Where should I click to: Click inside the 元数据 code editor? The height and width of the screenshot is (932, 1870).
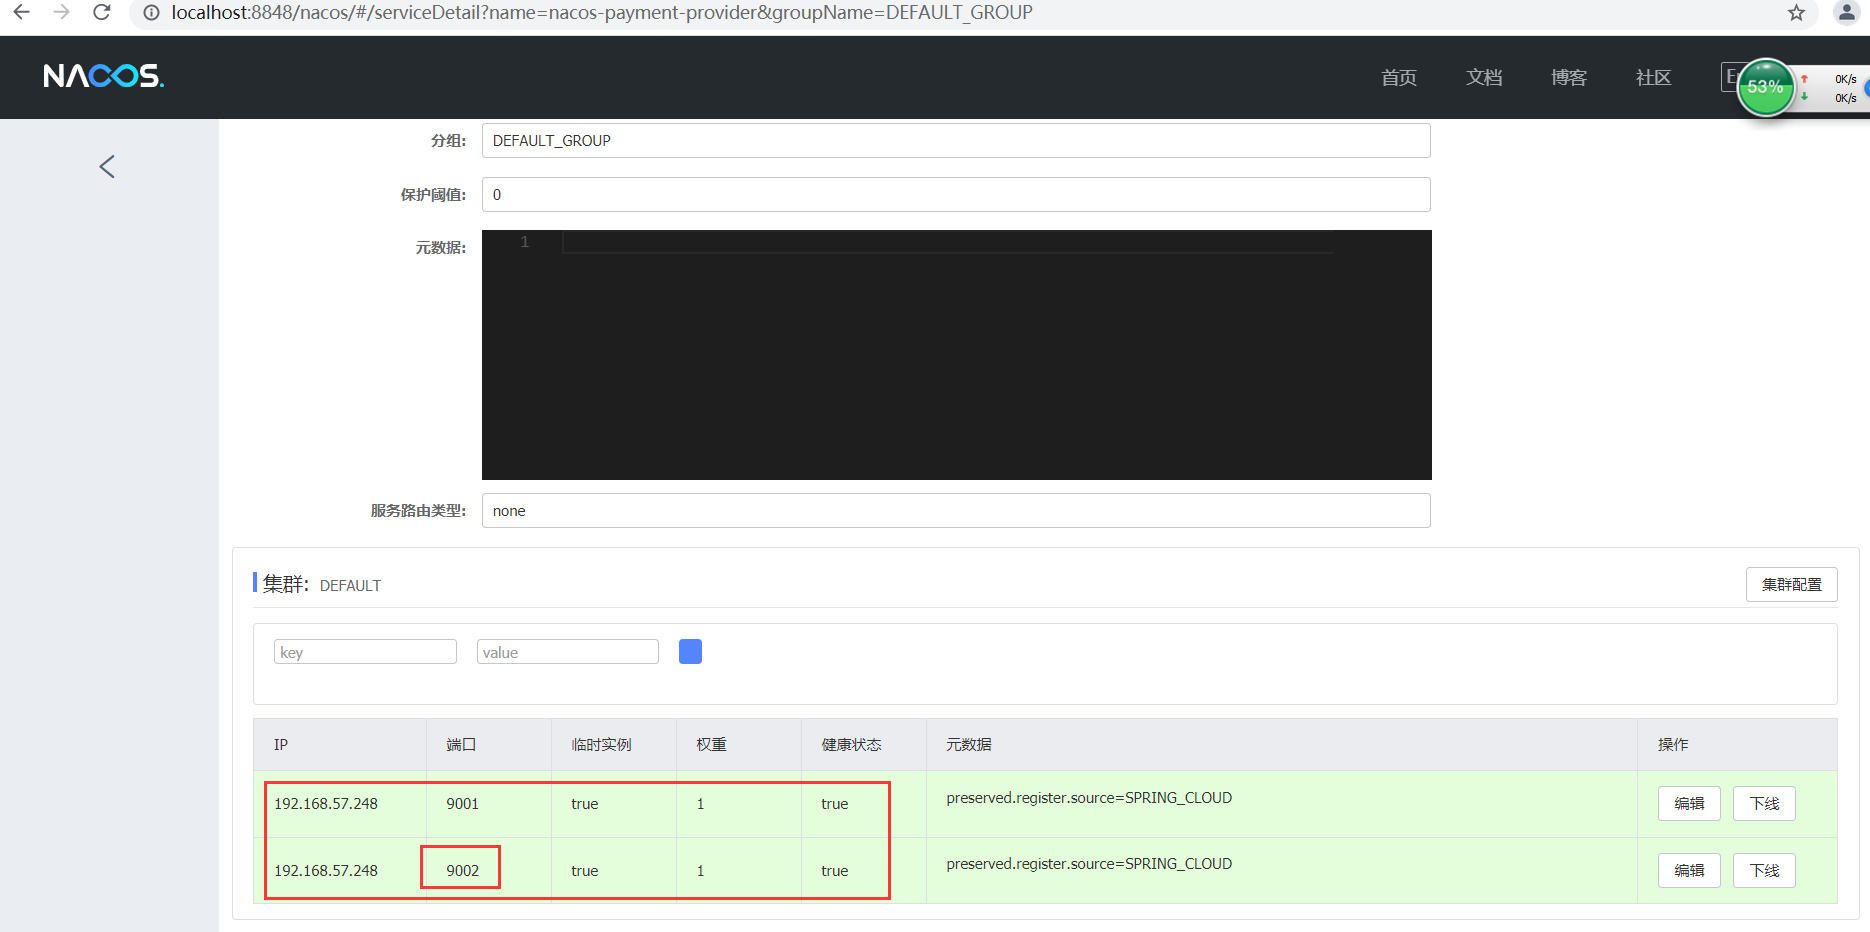coord(957,355)
